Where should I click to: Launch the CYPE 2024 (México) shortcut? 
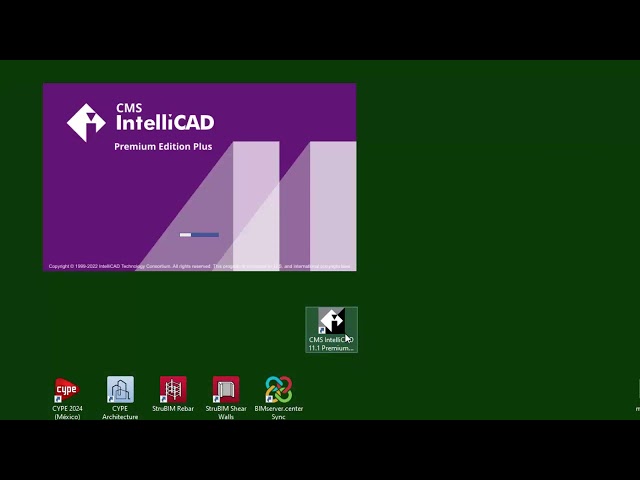pyautogui.click(x=67, y=398)
